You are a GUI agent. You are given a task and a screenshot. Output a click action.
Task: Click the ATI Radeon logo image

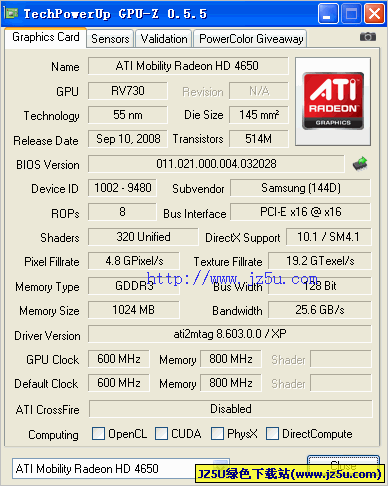333,101
